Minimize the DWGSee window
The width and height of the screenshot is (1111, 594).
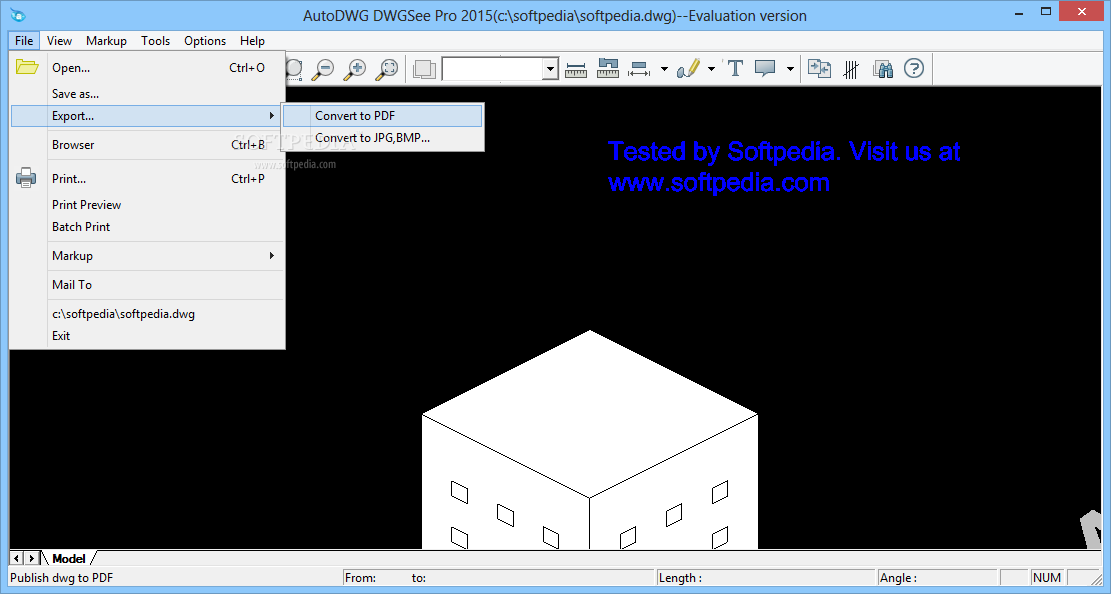click(1019, 12)
